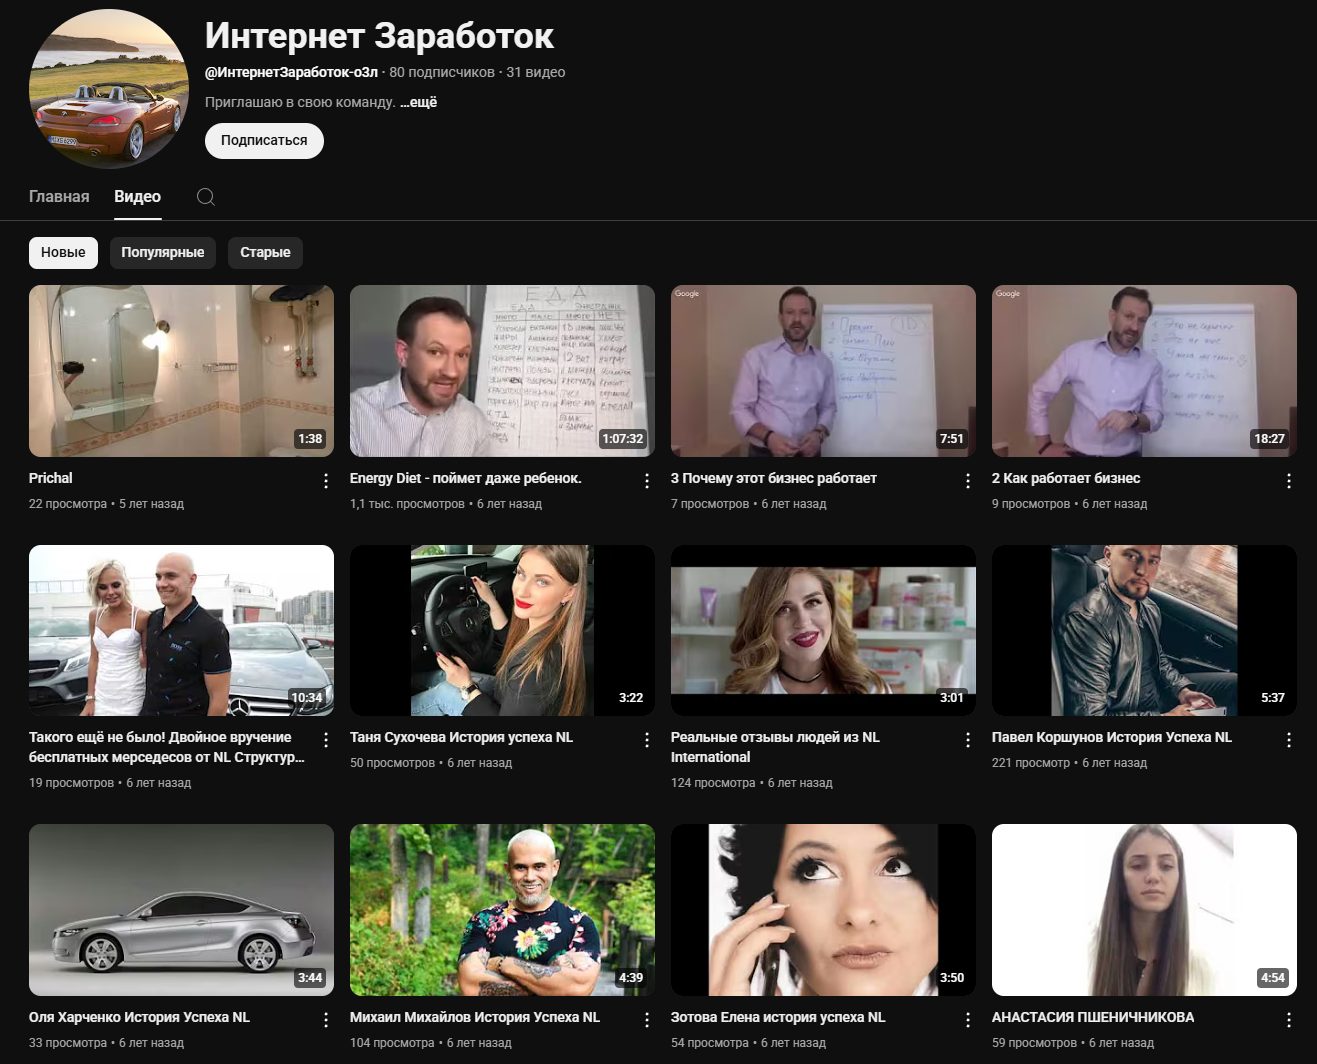Open '2 Как работает бизнес' title link
The image size is (1317, 1064).
click(1066, 478)
